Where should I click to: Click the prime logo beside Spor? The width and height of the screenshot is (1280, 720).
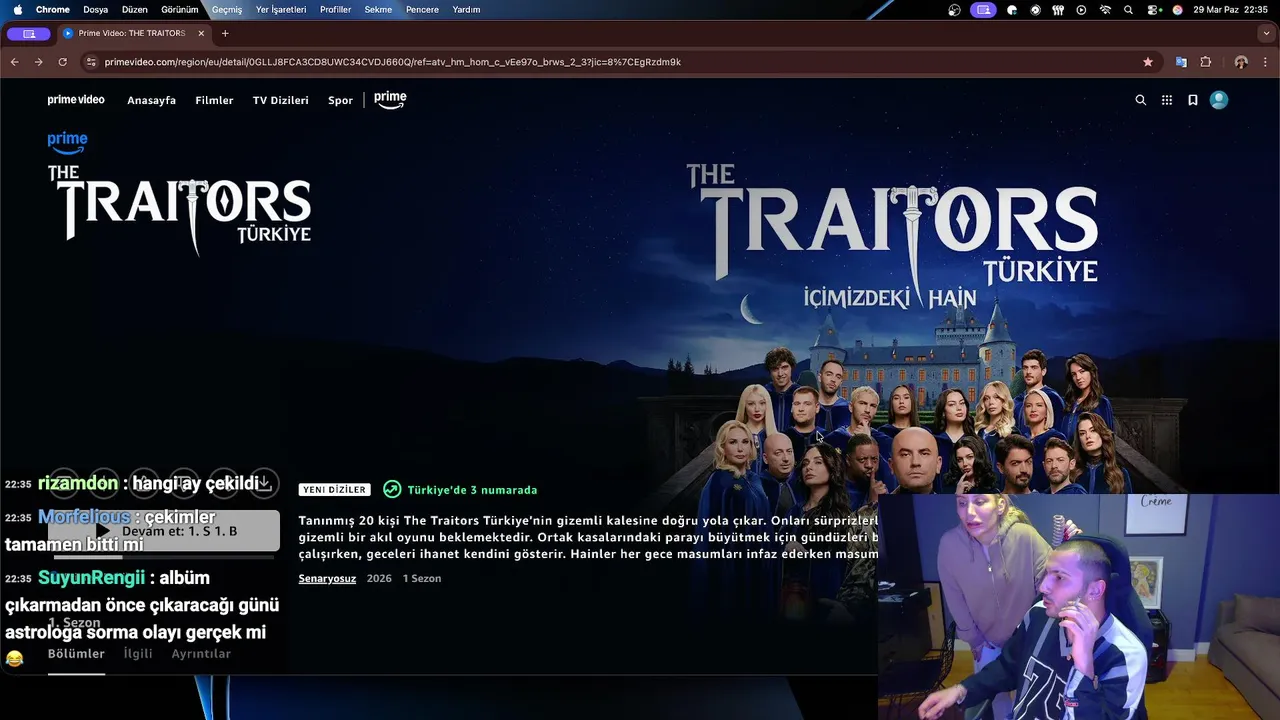click(x=390, y=99)
